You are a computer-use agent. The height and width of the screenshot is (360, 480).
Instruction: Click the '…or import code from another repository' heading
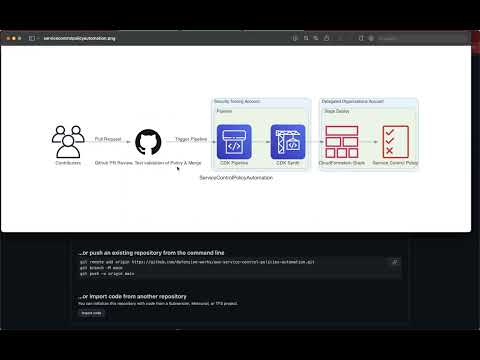[x=133, y=296]
